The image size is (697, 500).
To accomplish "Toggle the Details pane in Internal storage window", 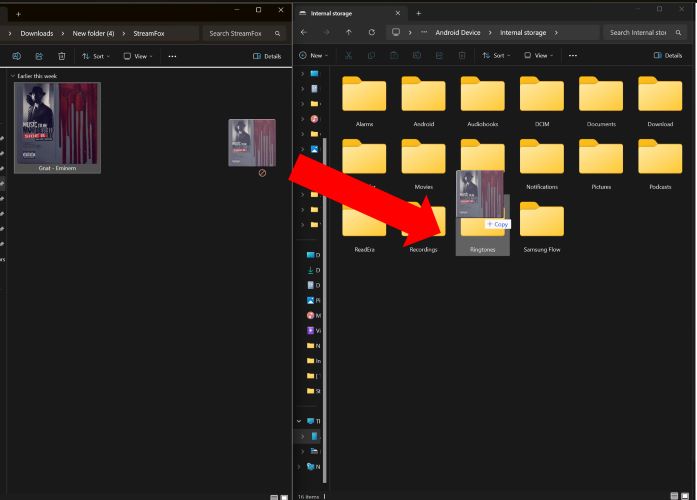I will tap(667, 55).
